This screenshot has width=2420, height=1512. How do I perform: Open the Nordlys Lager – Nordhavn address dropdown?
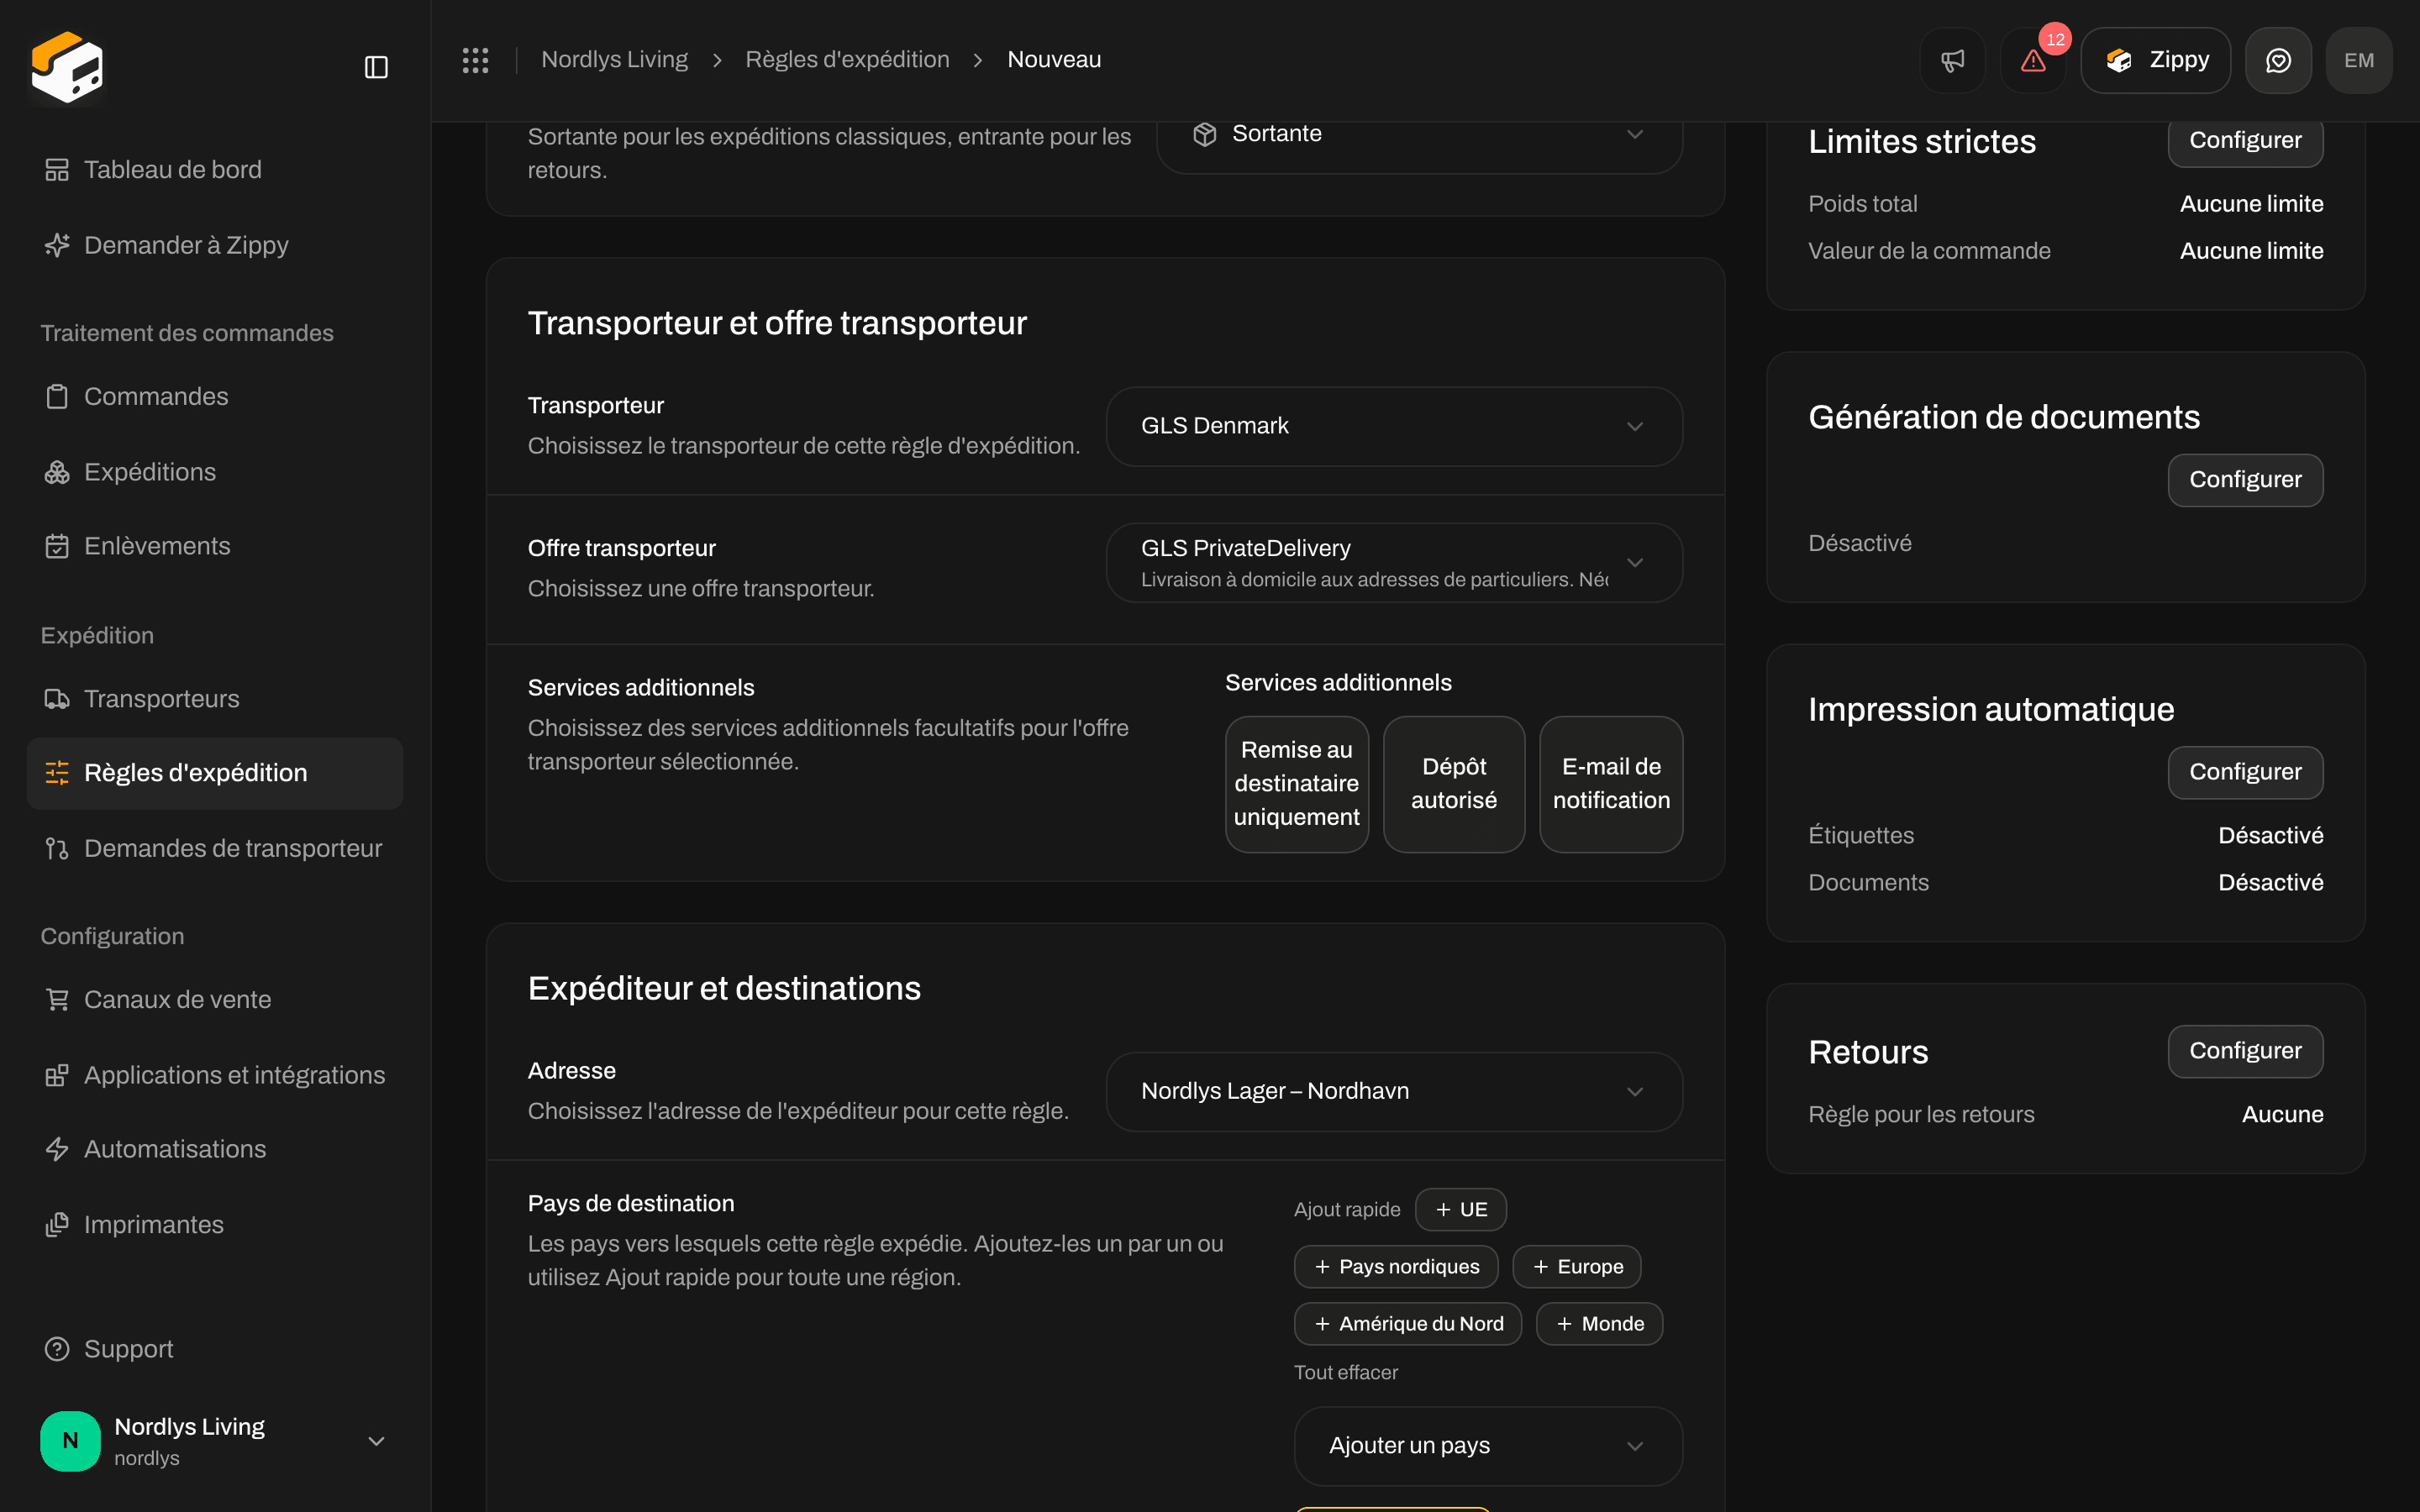coord(1394,1092)
